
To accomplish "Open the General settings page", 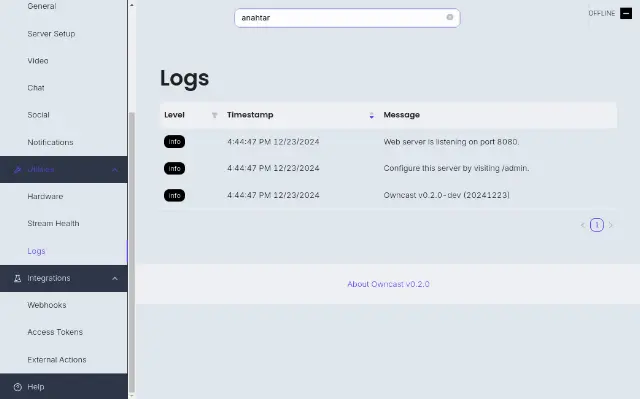I will tap(42, 6).
